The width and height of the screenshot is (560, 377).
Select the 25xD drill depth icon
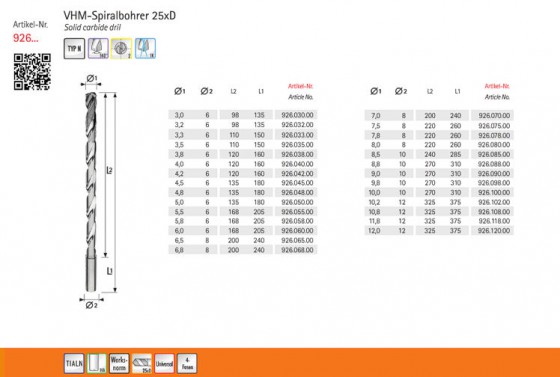pyautogui.click(x=142, y=363)
